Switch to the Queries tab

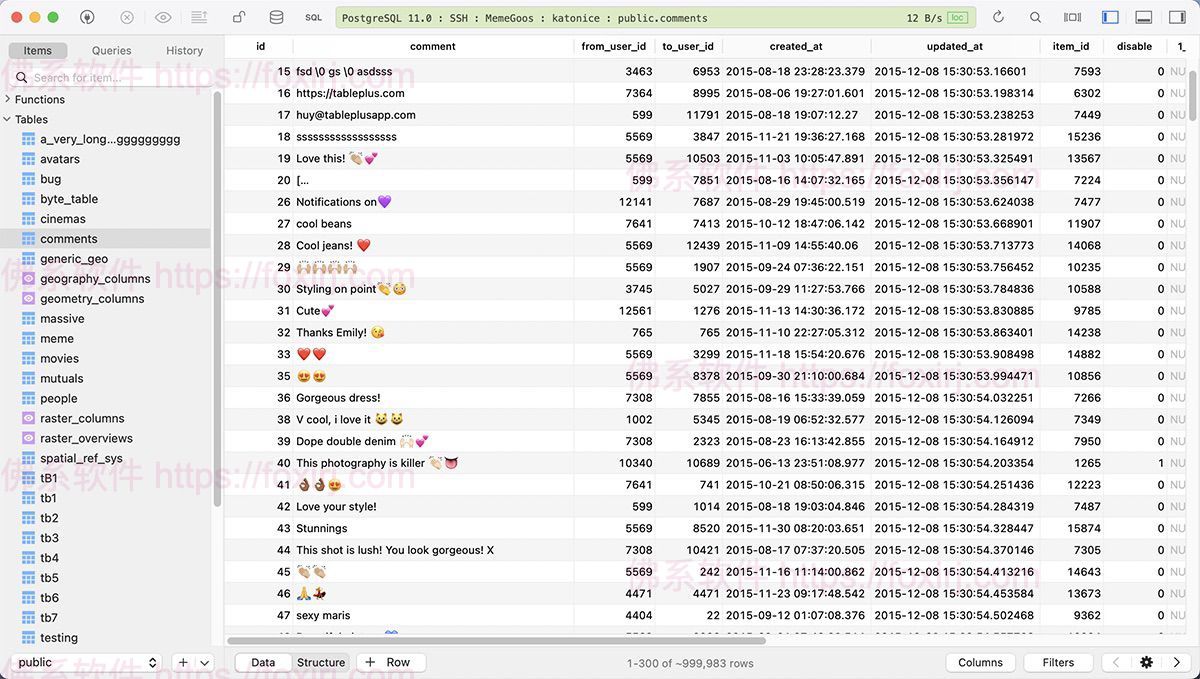pyautogui.click(x=111, y=50)
